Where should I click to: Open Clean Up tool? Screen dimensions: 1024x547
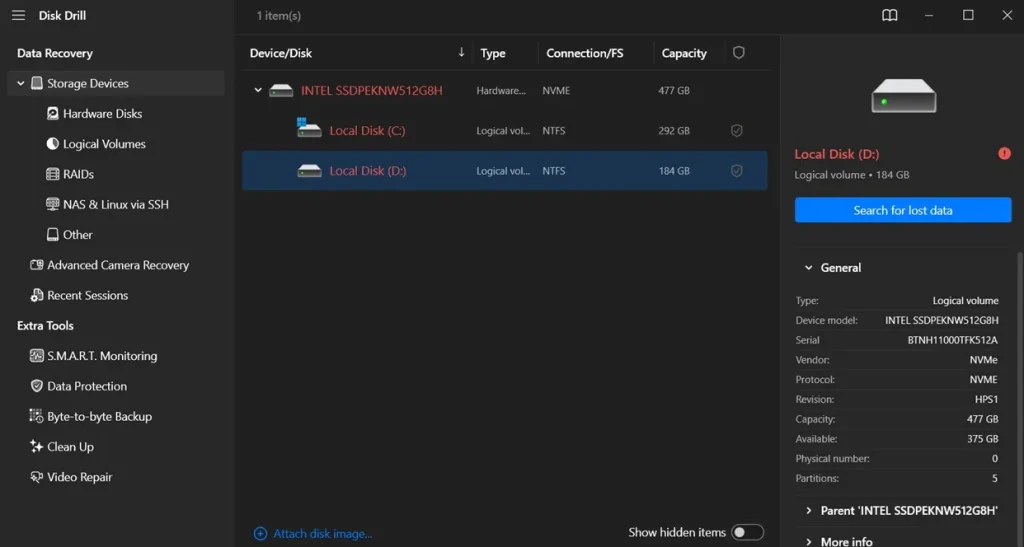tap(71, 446)
